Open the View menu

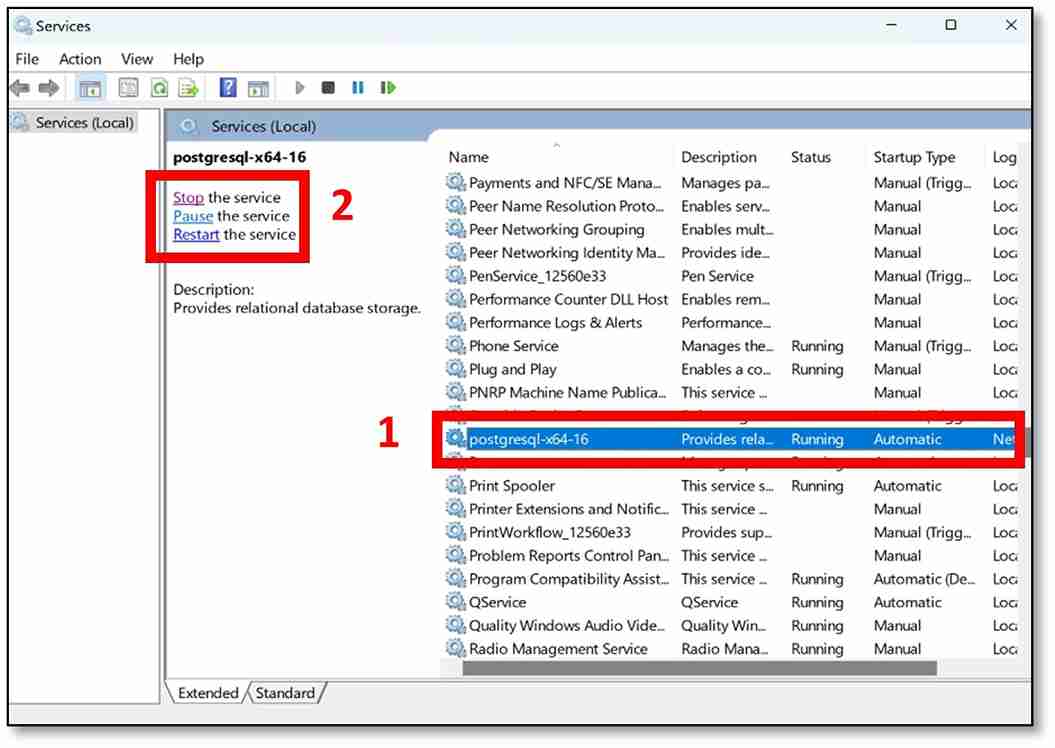[x=137, y=59]
